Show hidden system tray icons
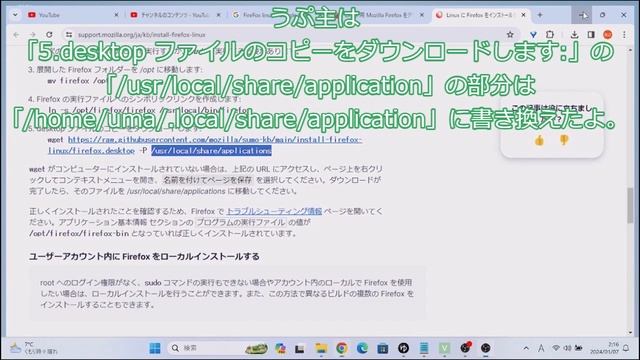 [526, 348]
